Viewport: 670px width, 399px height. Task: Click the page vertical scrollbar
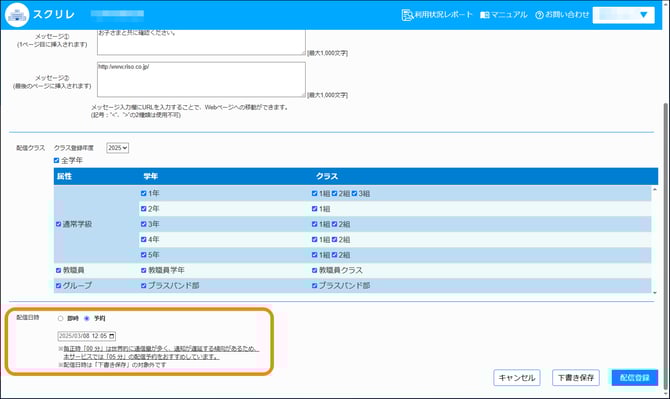pos(665,246)
